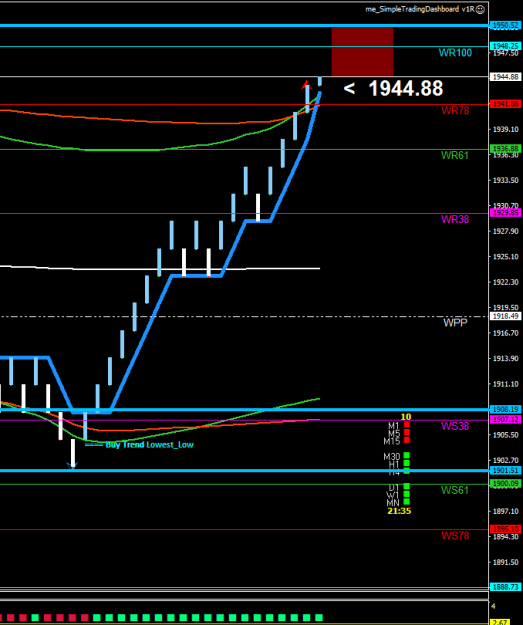Click the smiley face icon beside dashboard name
The width and height of the screenshot is (523, 625).
point(481,9)
